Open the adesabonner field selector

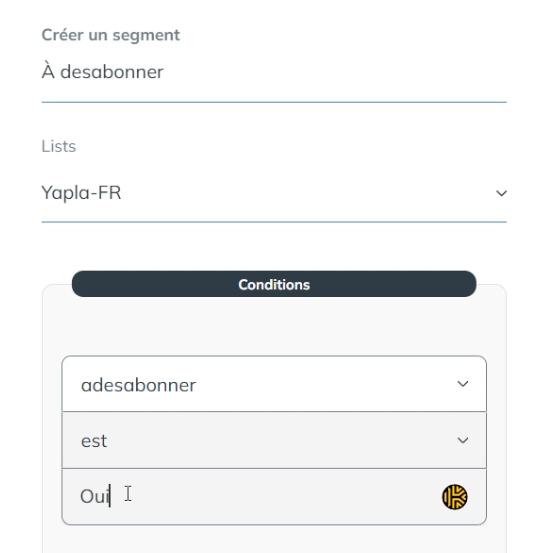point(274,384)
